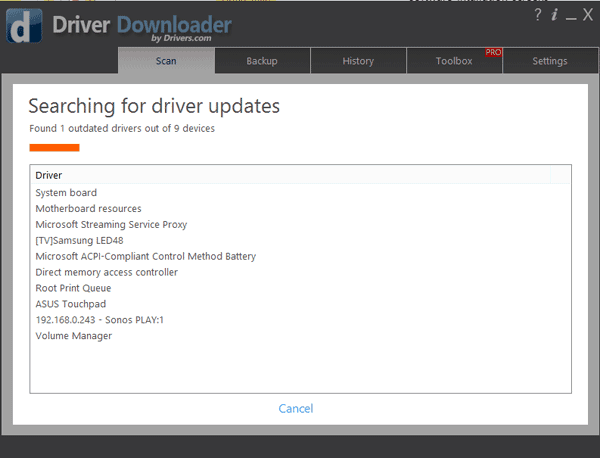600x458 pixels.
Task: Open the Backup tab
Action: [262, 60]
